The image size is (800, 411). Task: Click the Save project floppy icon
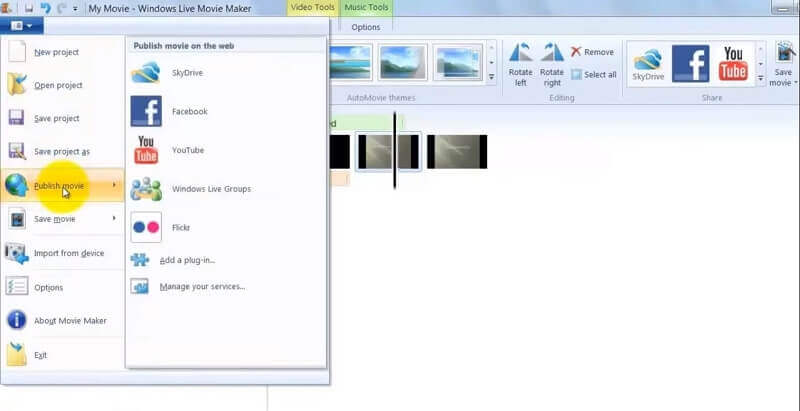click(17, 118)
